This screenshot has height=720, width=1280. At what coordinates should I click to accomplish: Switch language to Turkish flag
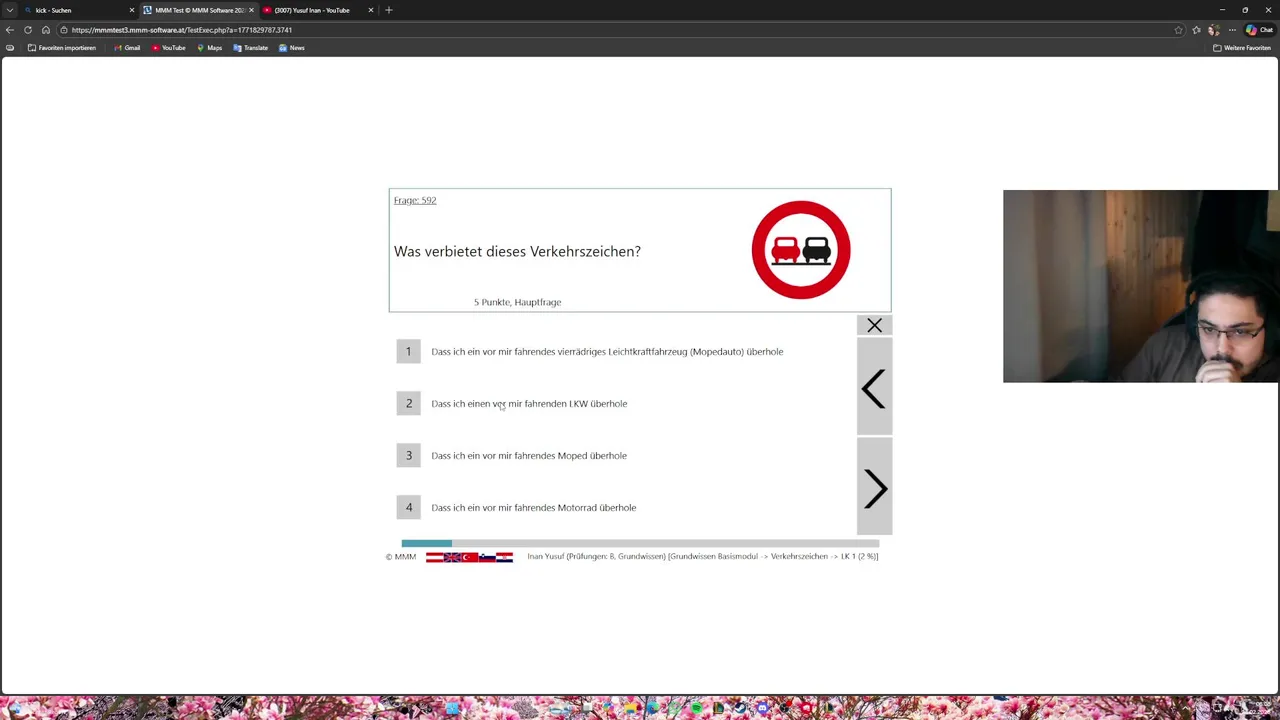coord(469,557)
